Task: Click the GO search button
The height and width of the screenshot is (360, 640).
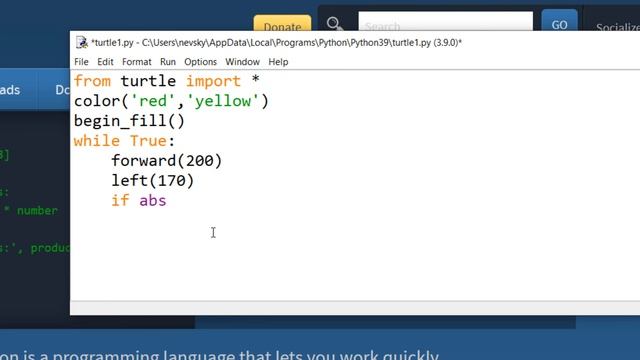Action: tap(559, 21)
